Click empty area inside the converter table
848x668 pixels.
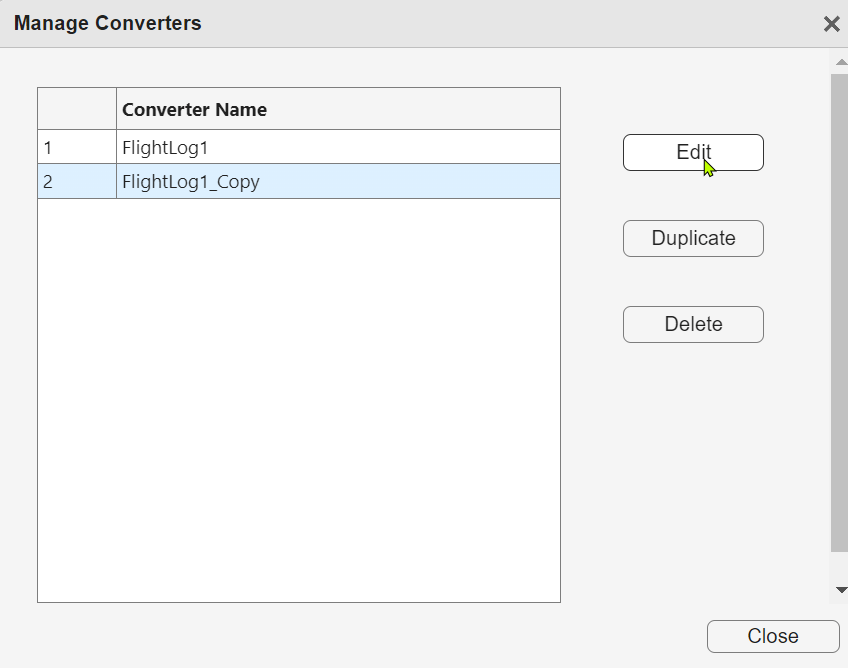[x=298, y=400]
